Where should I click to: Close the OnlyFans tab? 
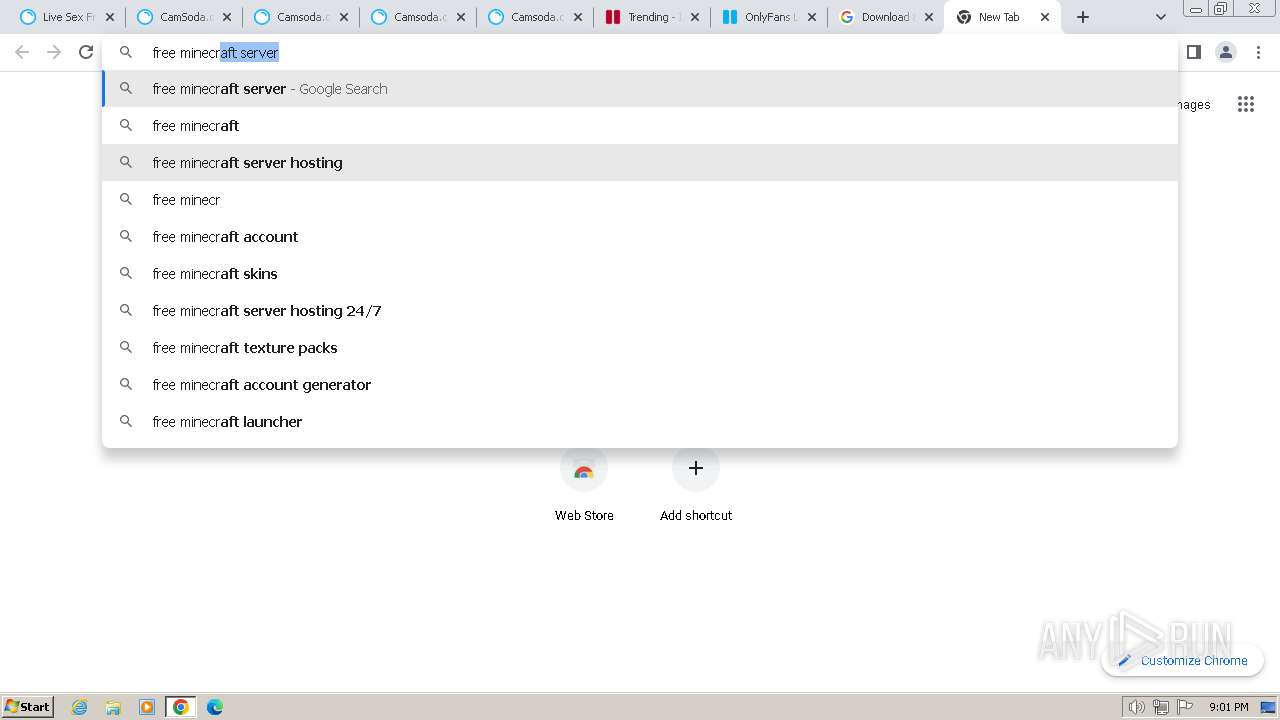pyautogui.click(x=812, y=17)
